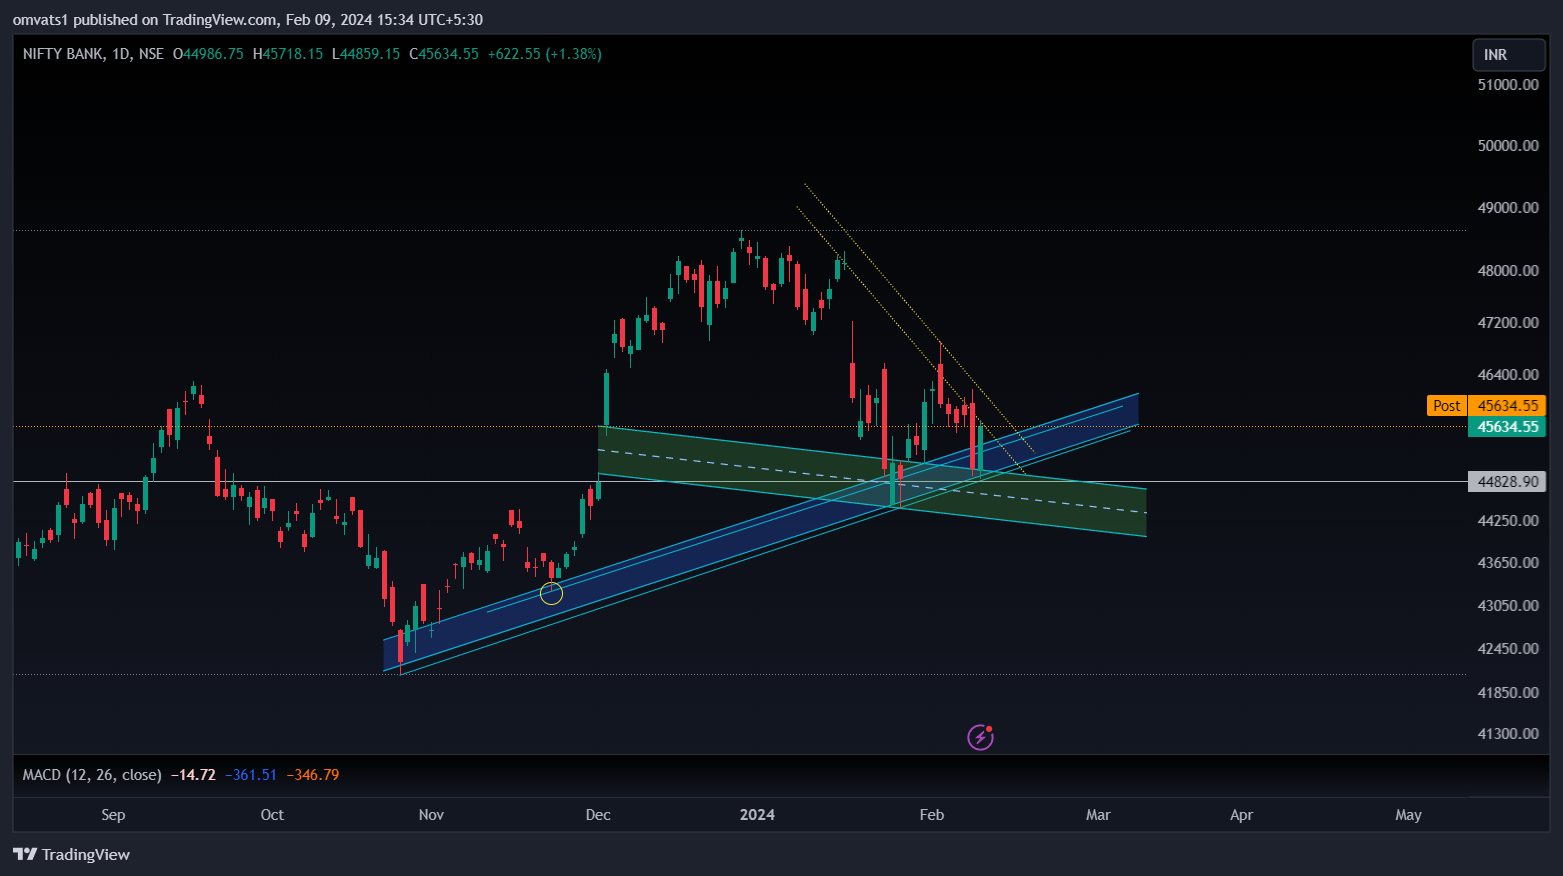
Task: Click the Mar label on time axis
Action: pos(1098,815)
